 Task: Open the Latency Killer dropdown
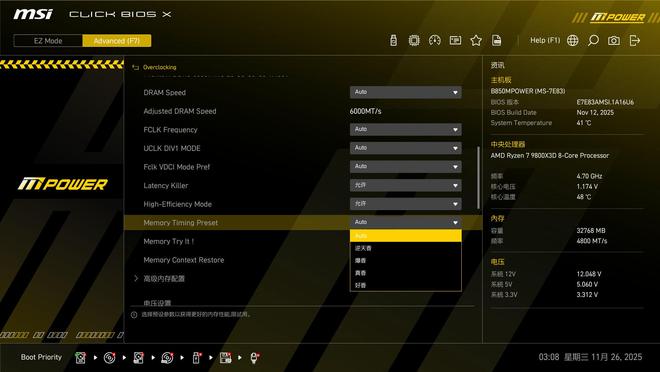pos(405,185)
